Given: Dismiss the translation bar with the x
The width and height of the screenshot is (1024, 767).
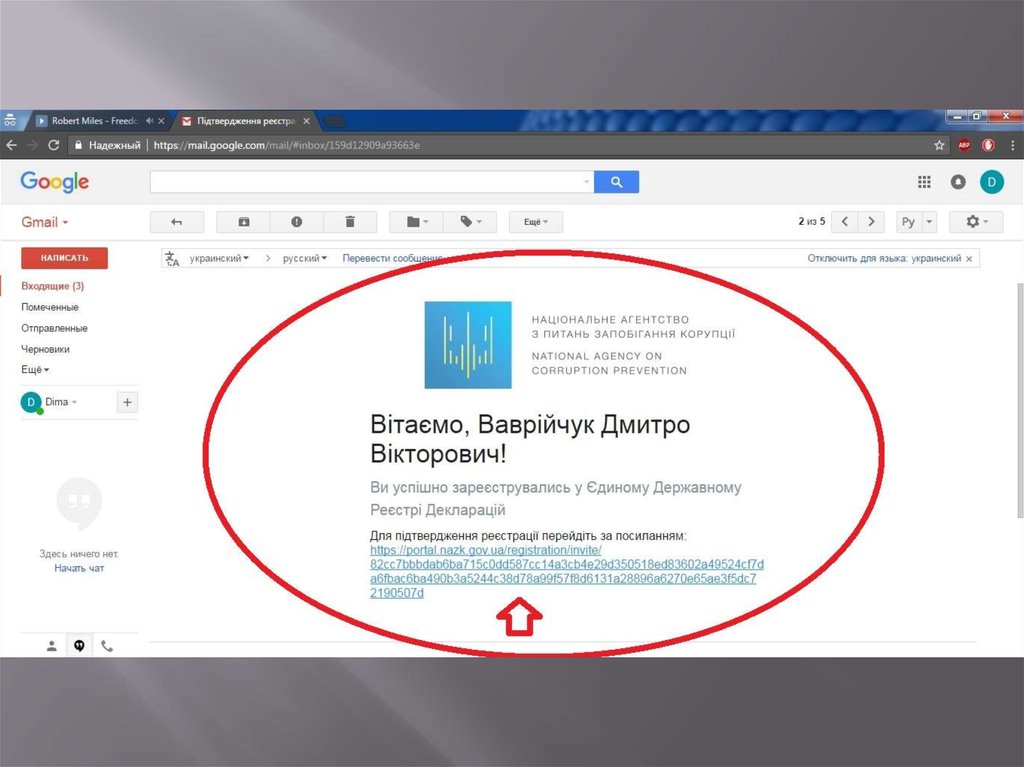Looking at the screenshot, I should pos(969,259).
